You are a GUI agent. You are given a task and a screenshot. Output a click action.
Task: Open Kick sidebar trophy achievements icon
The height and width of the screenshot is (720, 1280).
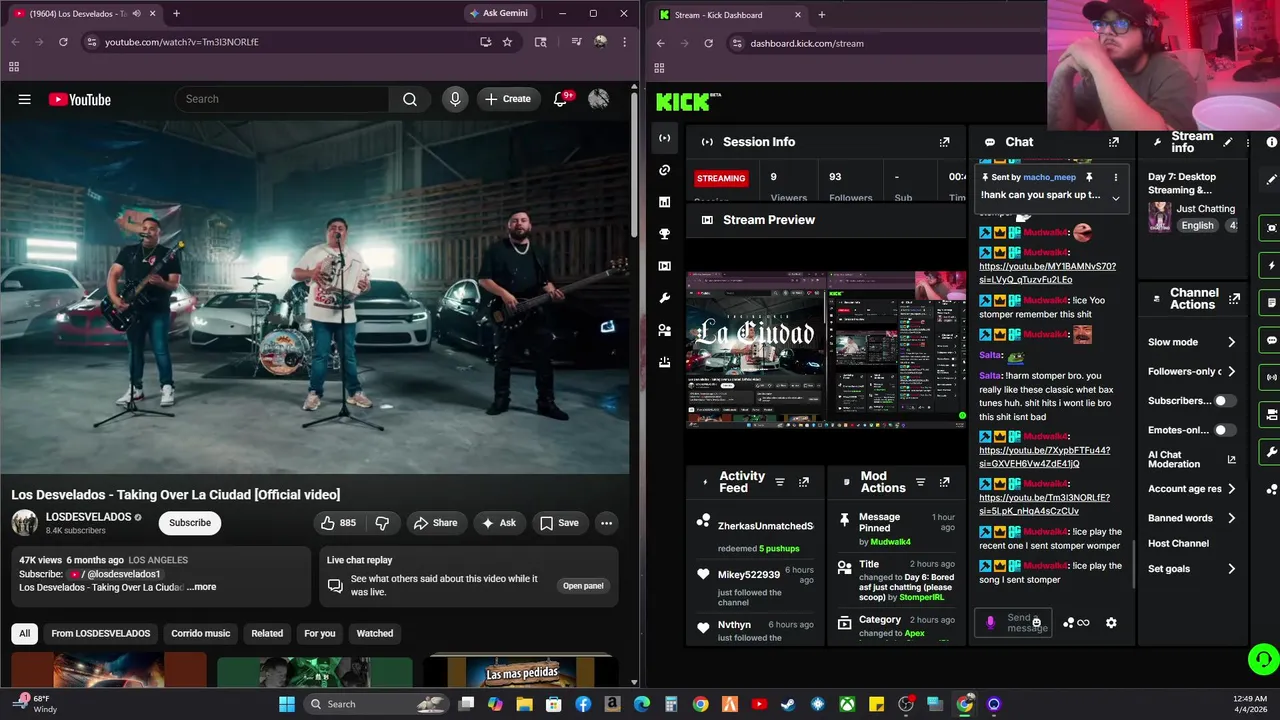(x=665, y=234)
